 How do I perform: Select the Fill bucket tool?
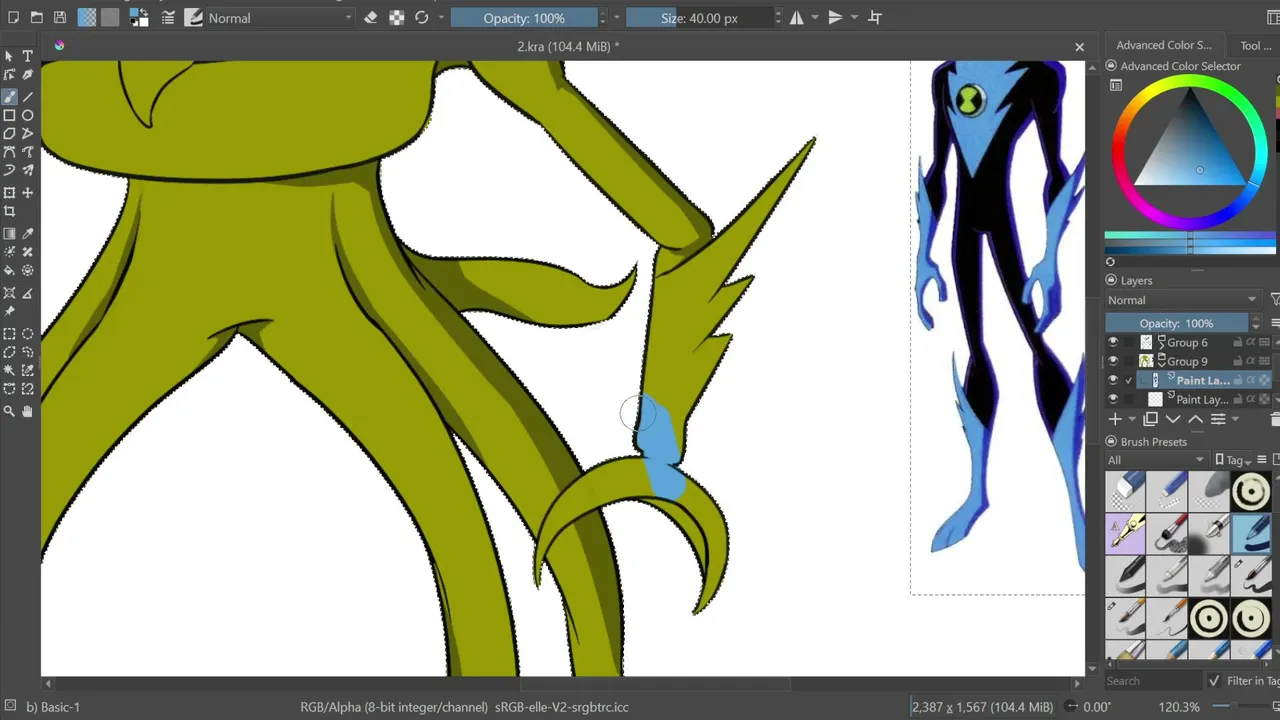[10, 271]
